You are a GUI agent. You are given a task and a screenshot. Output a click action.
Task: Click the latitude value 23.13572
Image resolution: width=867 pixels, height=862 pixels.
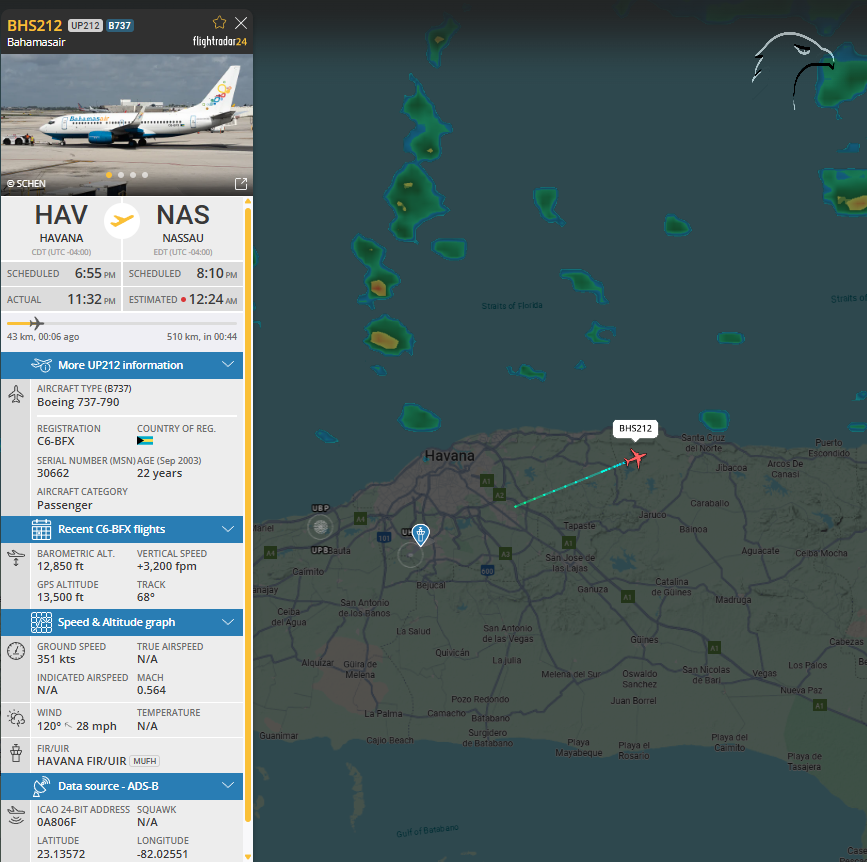click(x=61, y=854)
